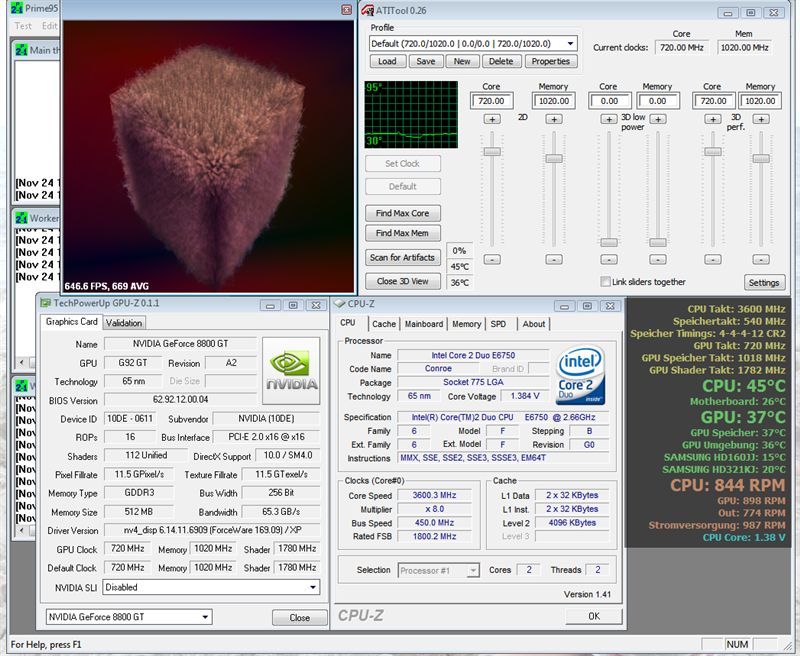Click the Find Max Core button
The height and width of the screenshot is (656, 800).
tap(403, 213)
